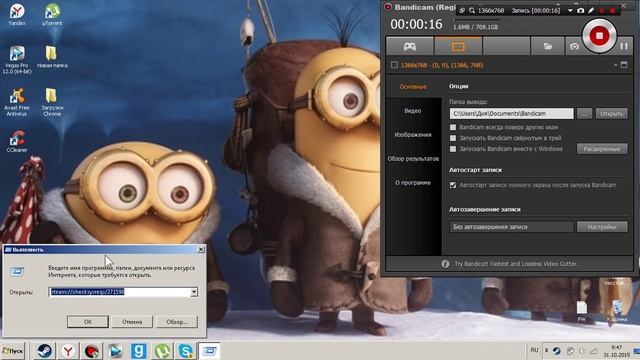Expand the dropdown arrow in the recording overlay bar
The width and height of the screenshot is (640, 360).
point(570,11)
